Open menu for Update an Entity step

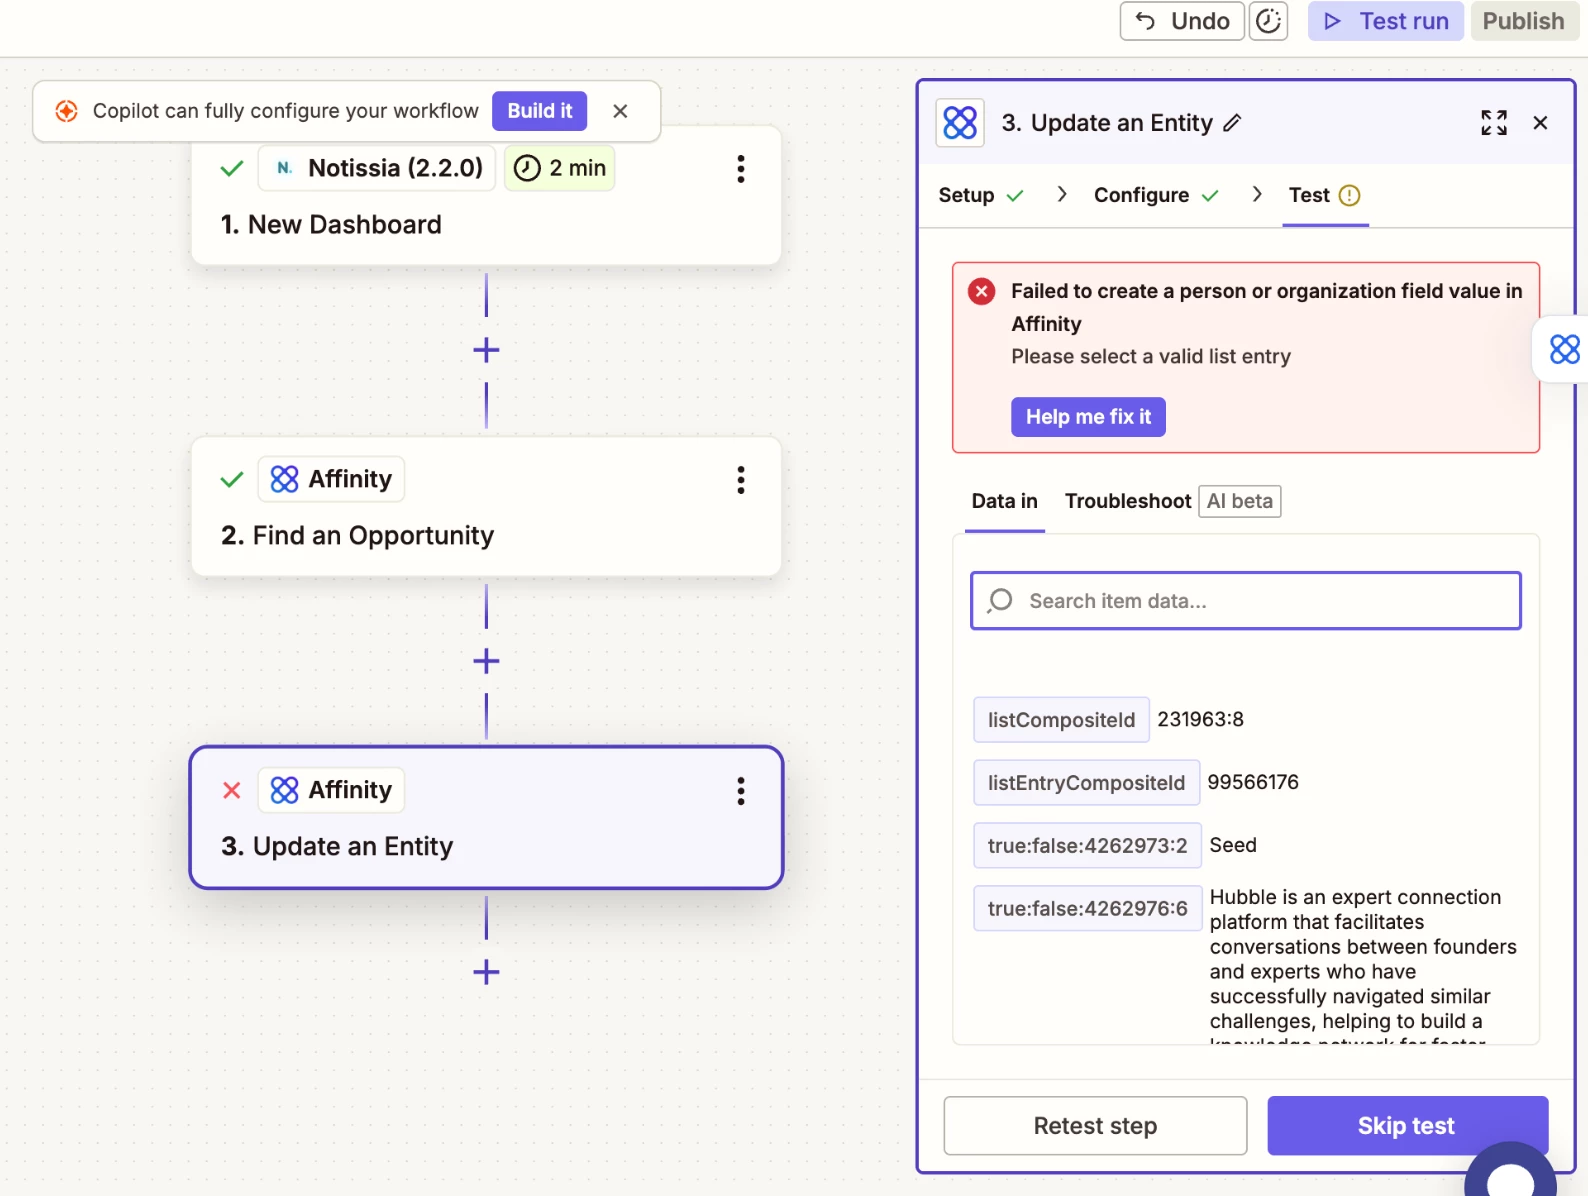pos(741,791)
